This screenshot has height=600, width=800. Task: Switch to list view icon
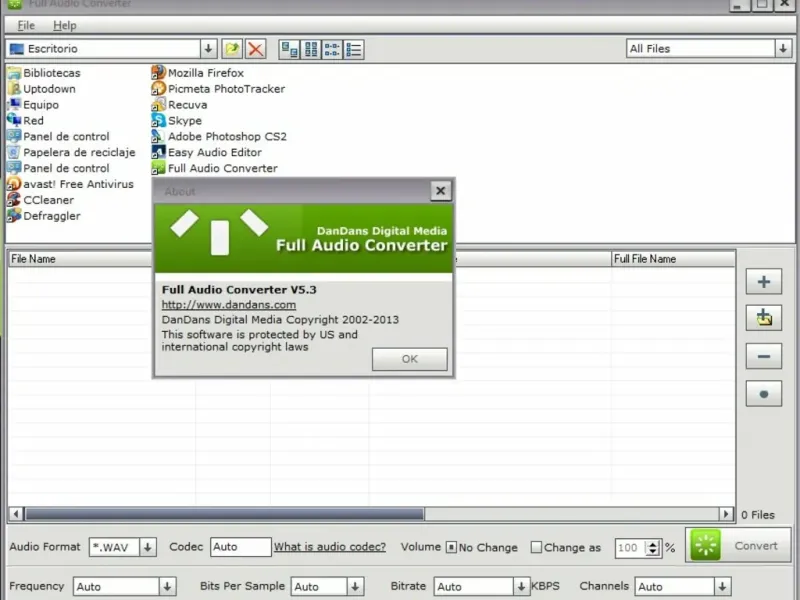(332, 49)
